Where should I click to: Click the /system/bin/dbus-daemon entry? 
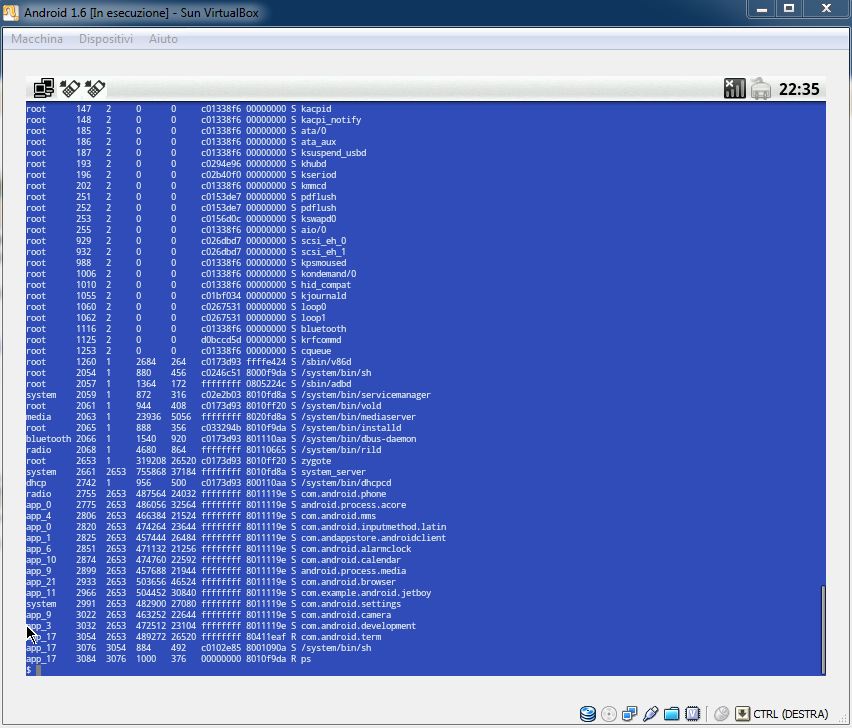[359, 439]
